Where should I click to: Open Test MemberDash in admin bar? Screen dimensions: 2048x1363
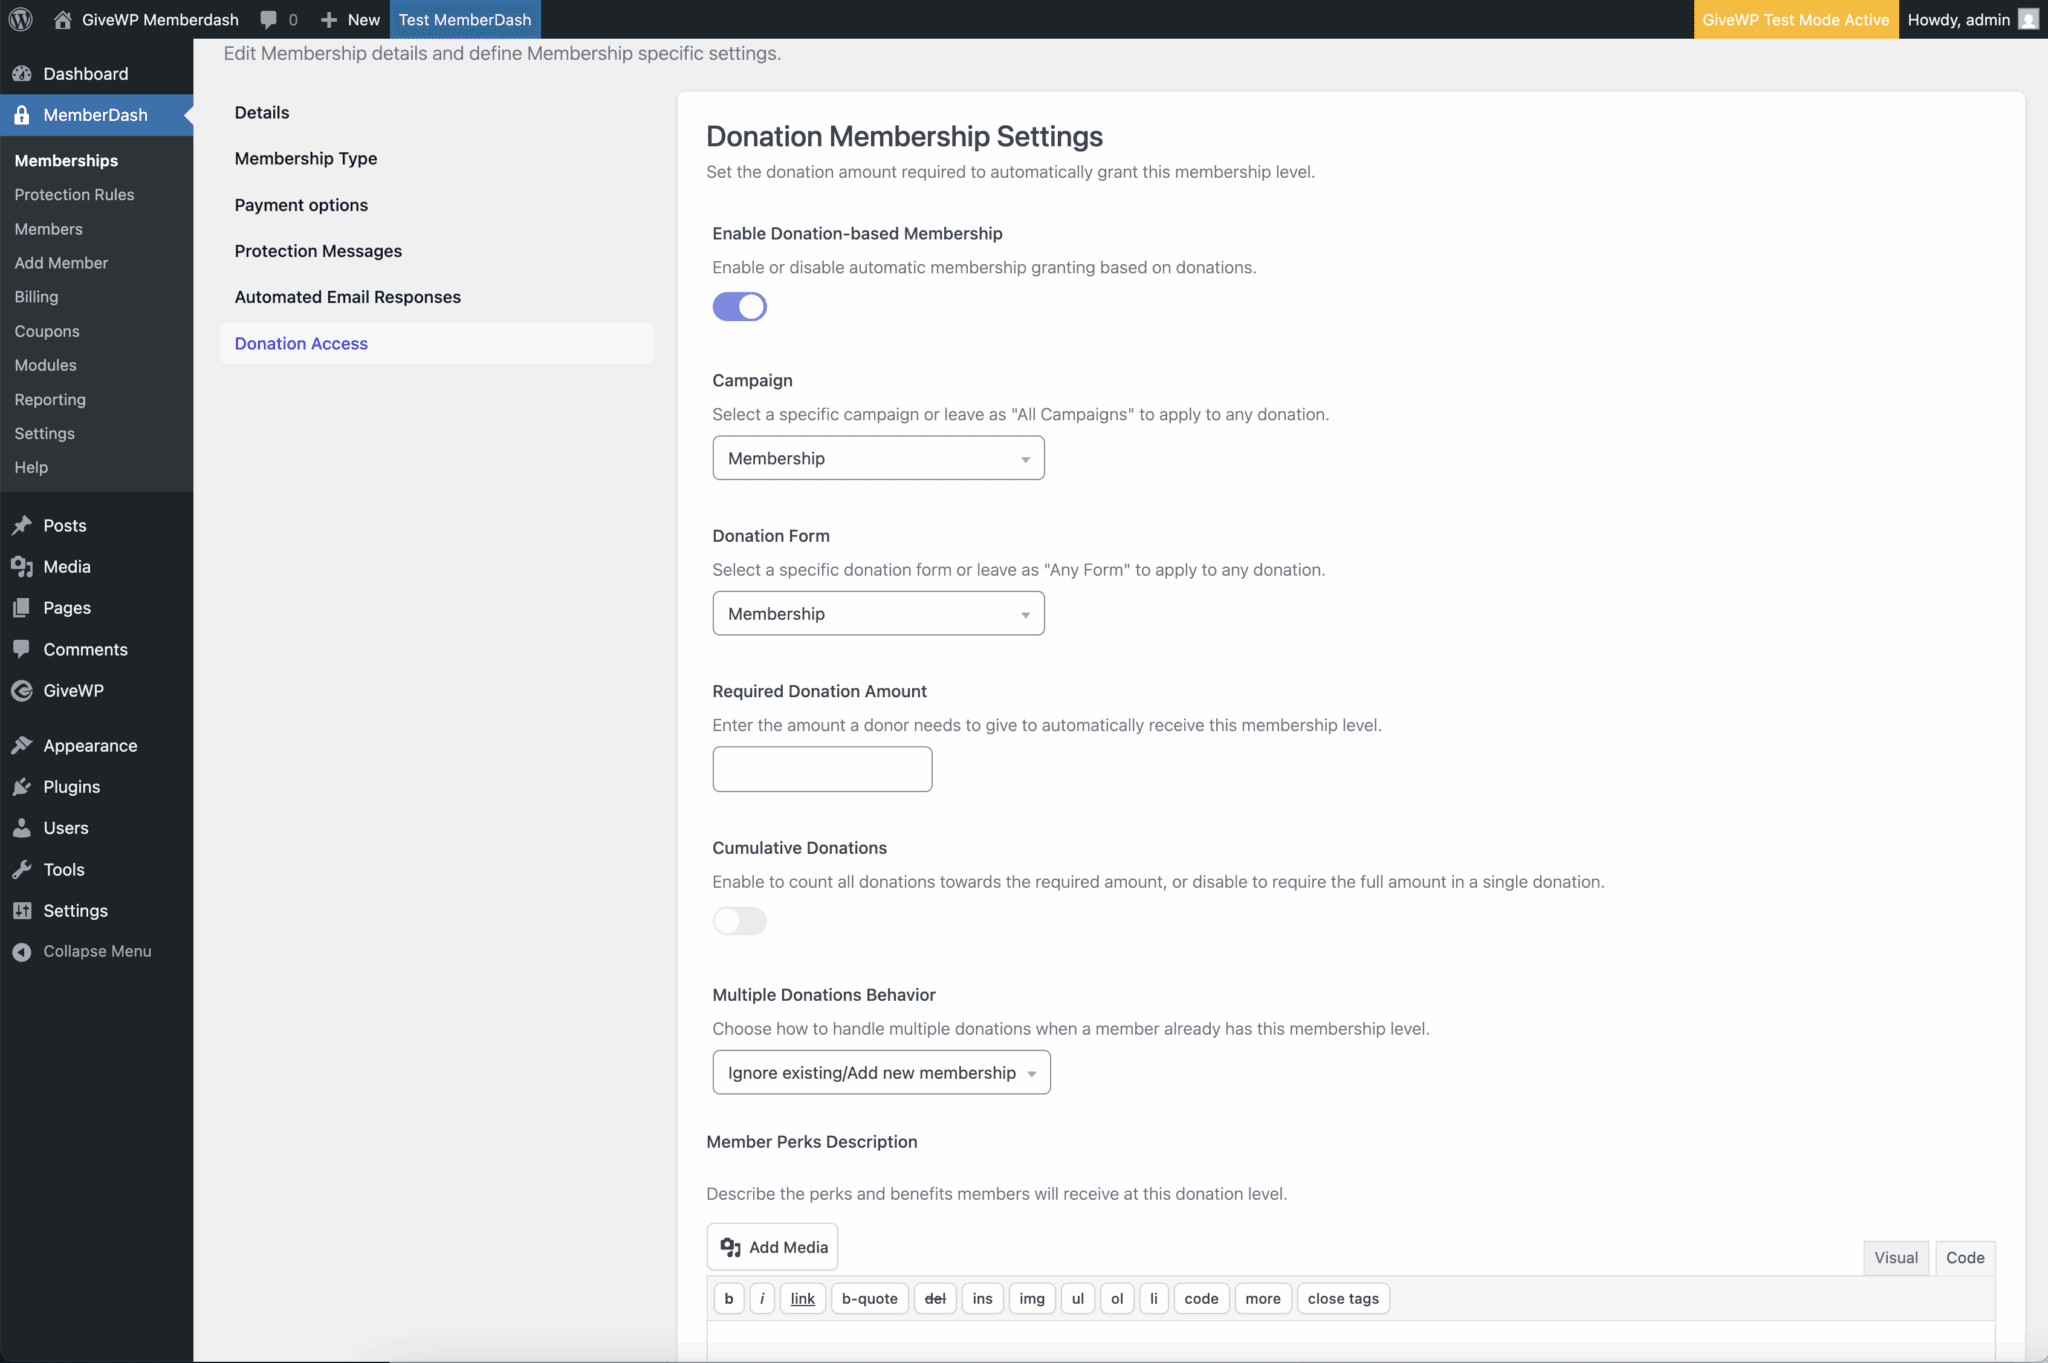tap(465, 19)
